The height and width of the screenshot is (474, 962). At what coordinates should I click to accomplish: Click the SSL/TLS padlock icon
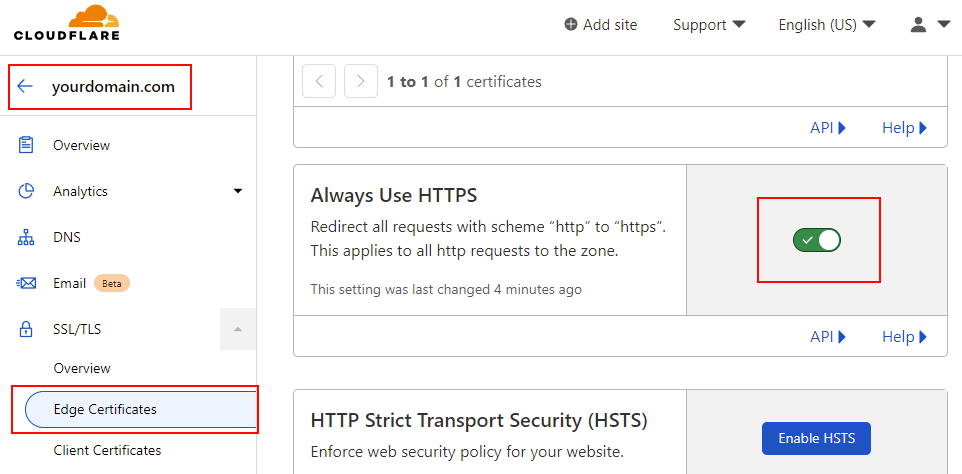(27, 329)
